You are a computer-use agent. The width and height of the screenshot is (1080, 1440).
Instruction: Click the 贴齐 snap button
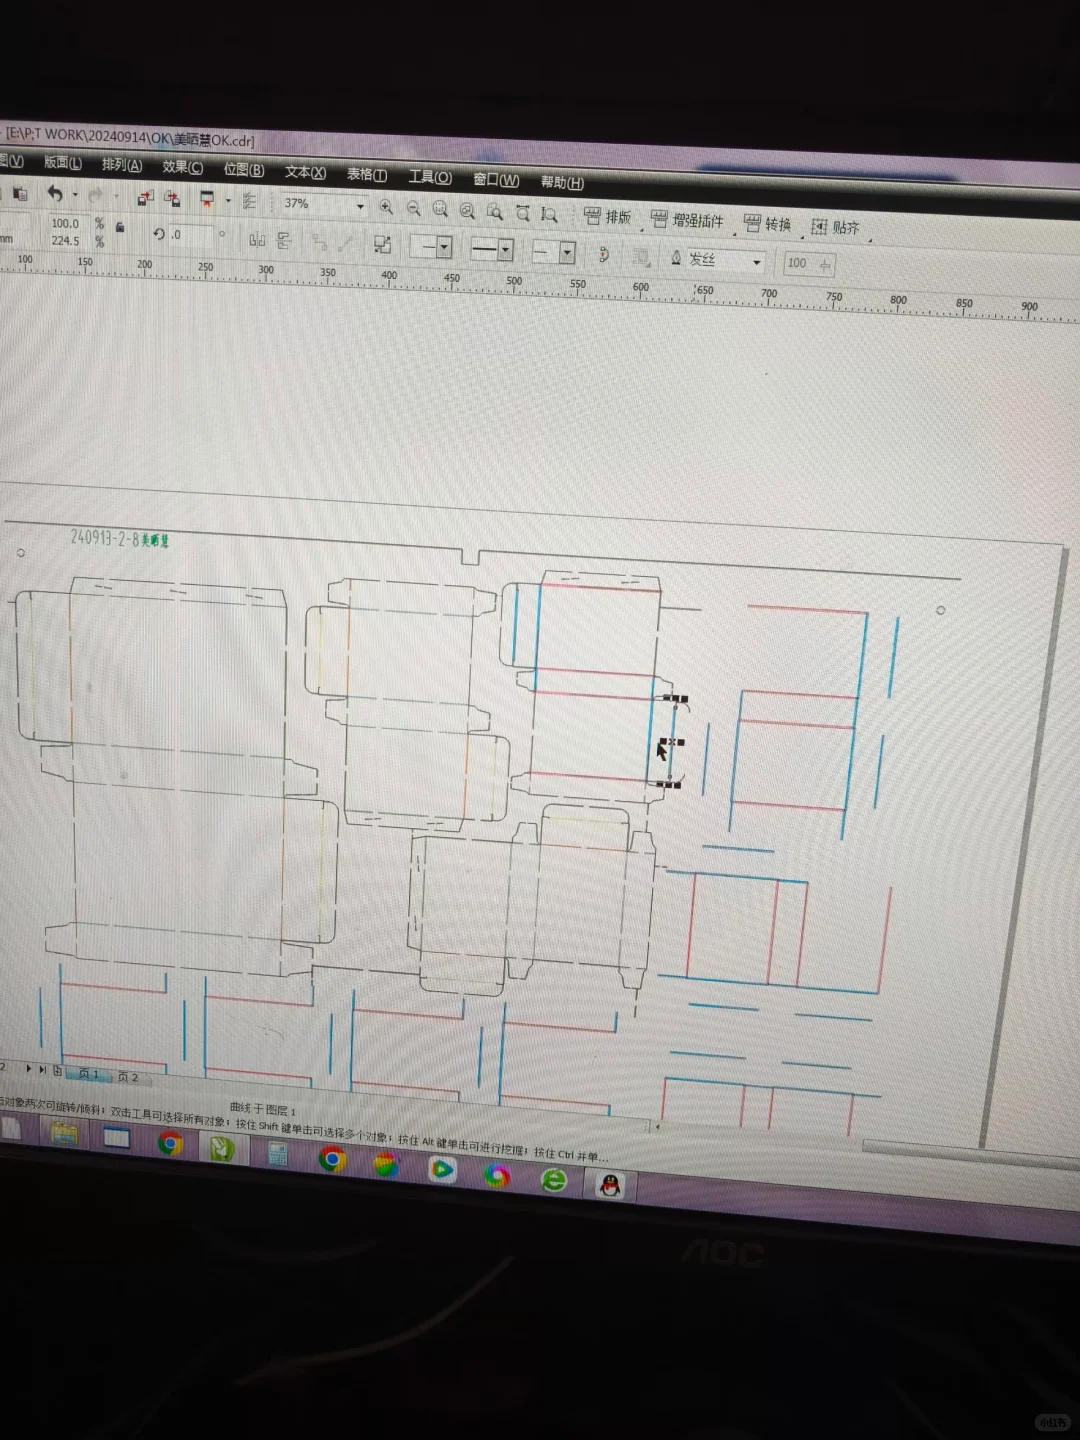click(835, 227)
